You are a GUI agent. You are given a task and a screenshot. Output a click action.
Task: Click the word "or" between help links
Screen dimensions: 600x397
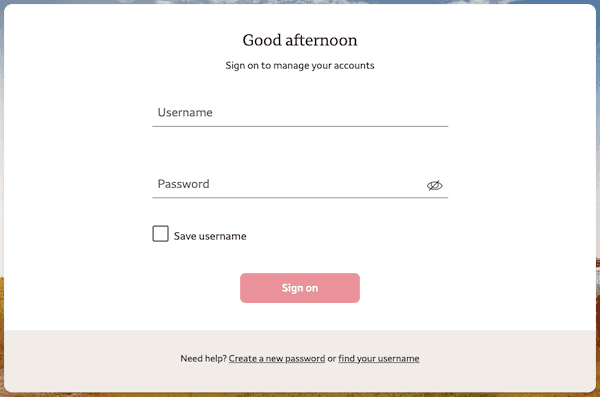click(x=331, y=359)
